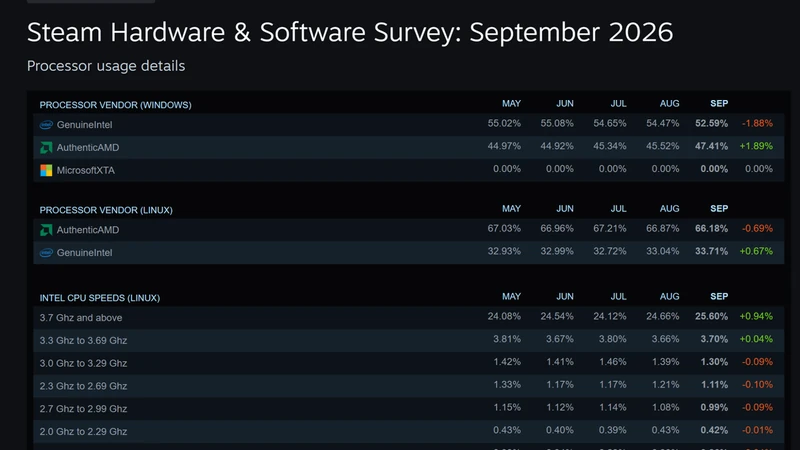Viewport: 800px width, 450px height.
Task: Select the Processor Vendor (Linux) heading
Action: [106, 210]
